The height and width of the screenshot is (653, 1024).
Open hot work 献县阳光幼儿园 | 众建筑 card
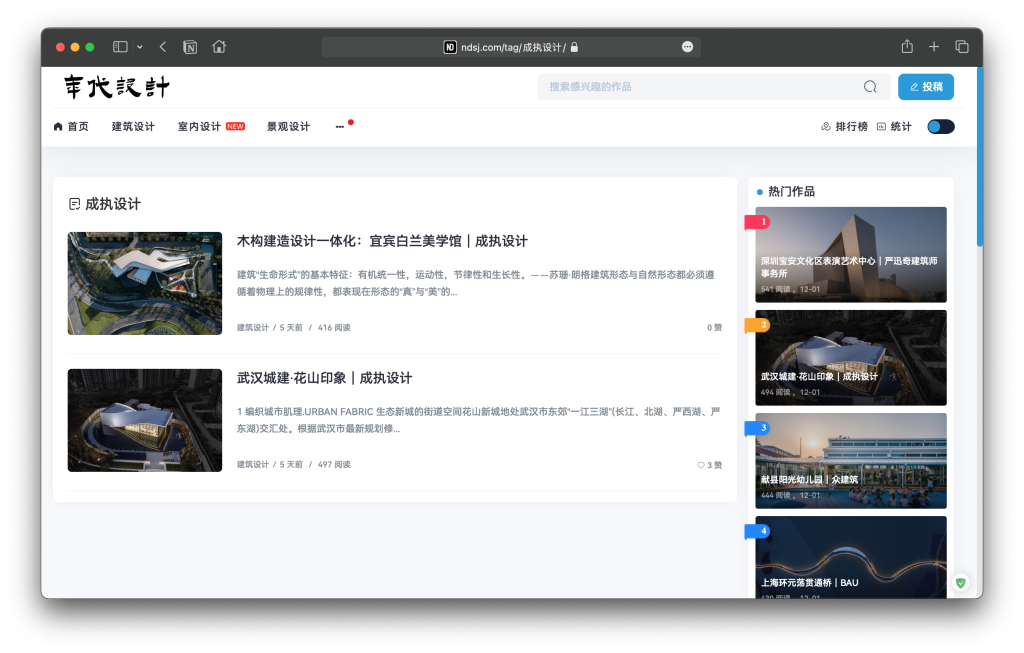[851, 461]
